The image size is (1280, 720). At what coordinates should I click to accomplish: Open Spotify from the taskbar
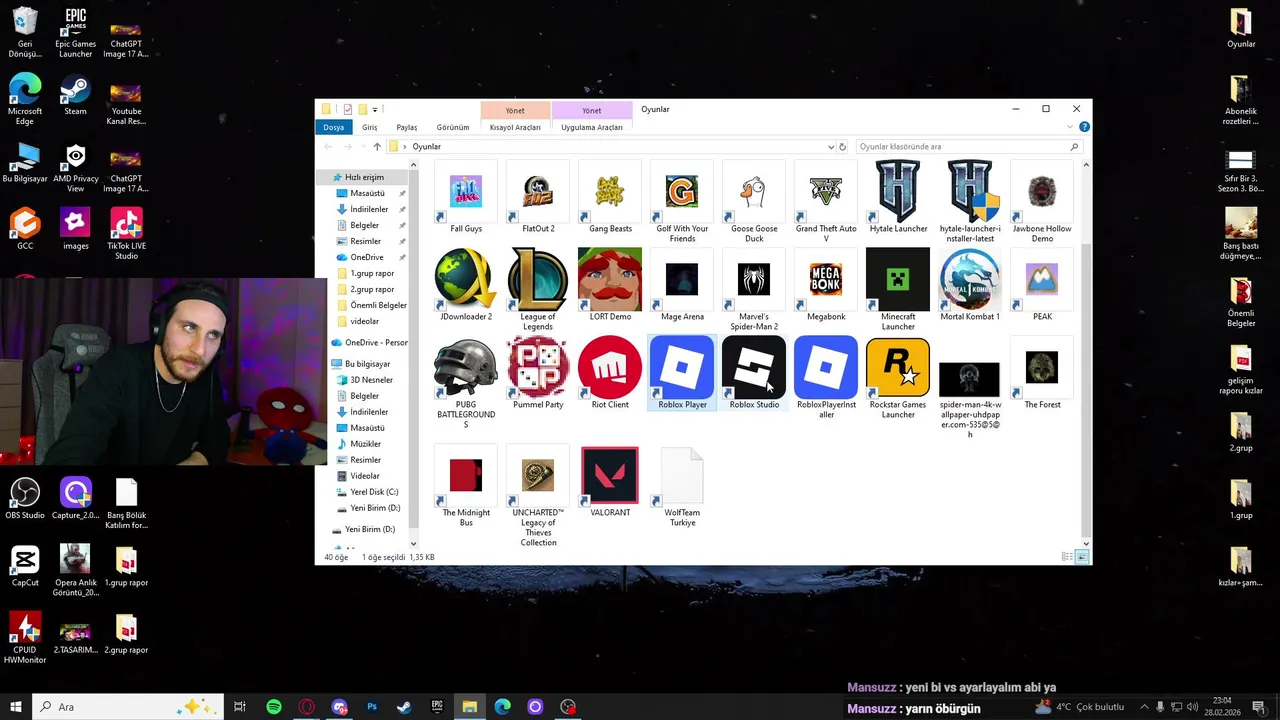coord(274,707)
